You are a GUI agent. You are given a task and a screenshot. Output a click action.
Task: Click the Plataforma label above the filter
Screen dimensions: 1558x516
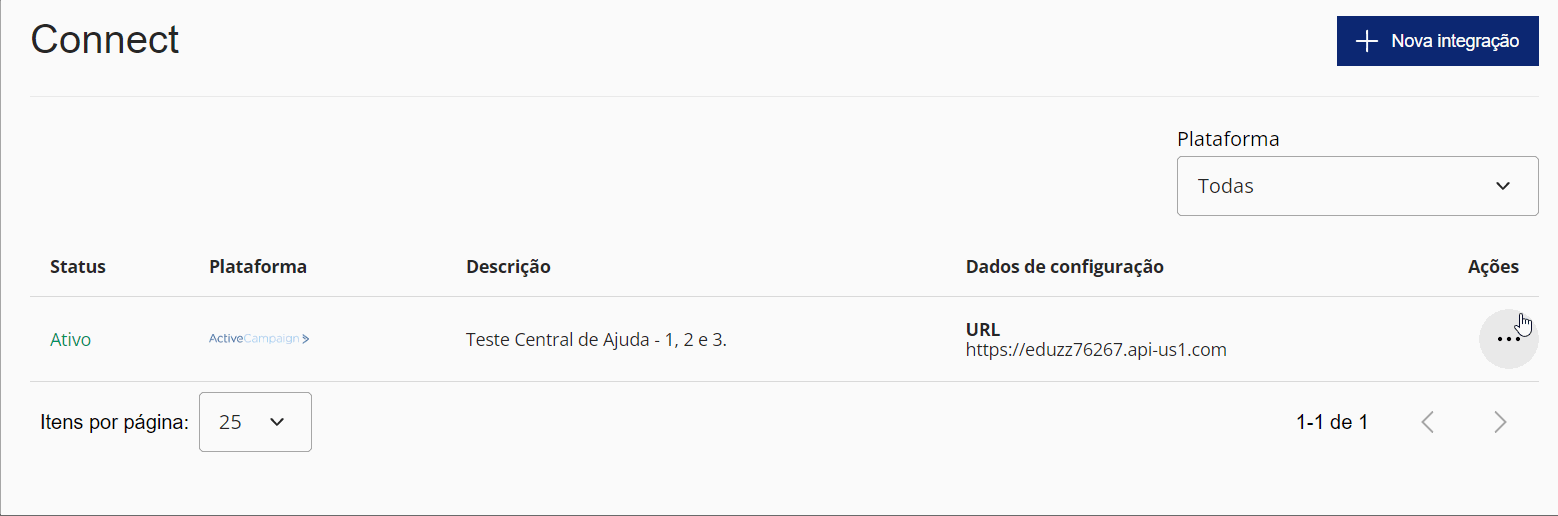click(1228, 139)
